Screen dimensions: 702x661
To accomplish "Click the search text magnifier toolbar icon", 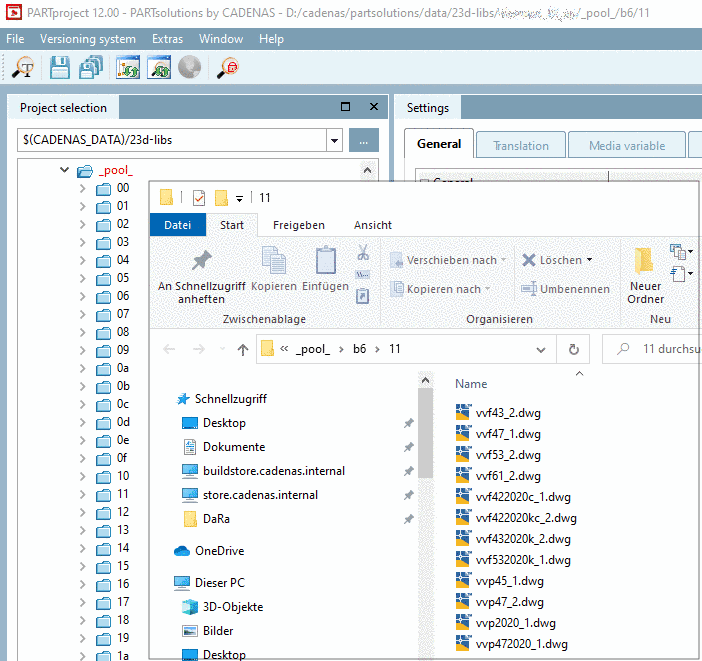I will (x=23, y=68).
